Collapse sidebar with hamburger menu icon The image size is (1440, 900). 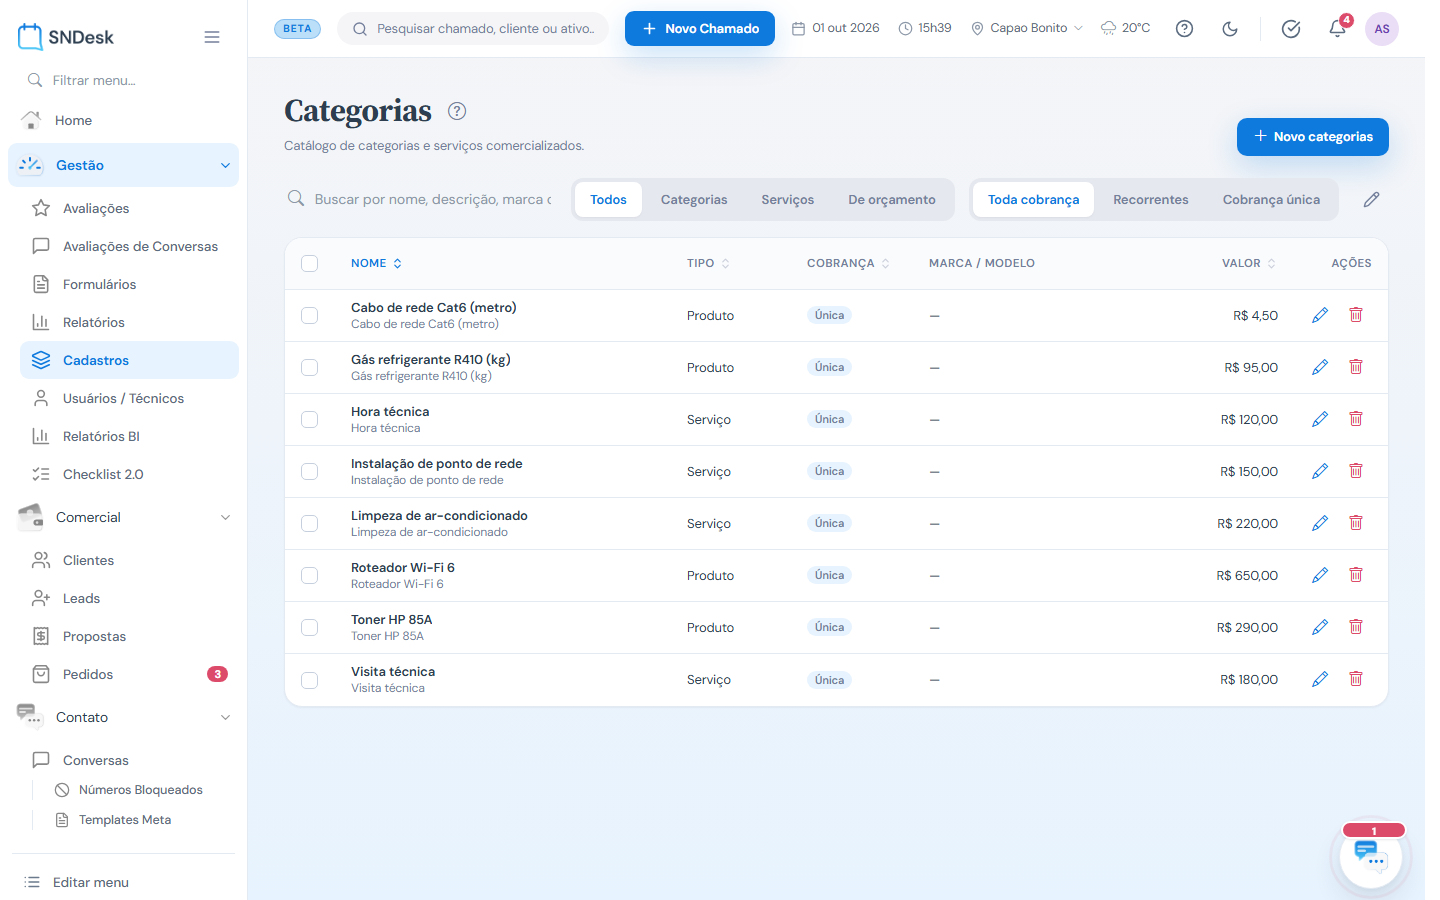(x=212, y=37)
